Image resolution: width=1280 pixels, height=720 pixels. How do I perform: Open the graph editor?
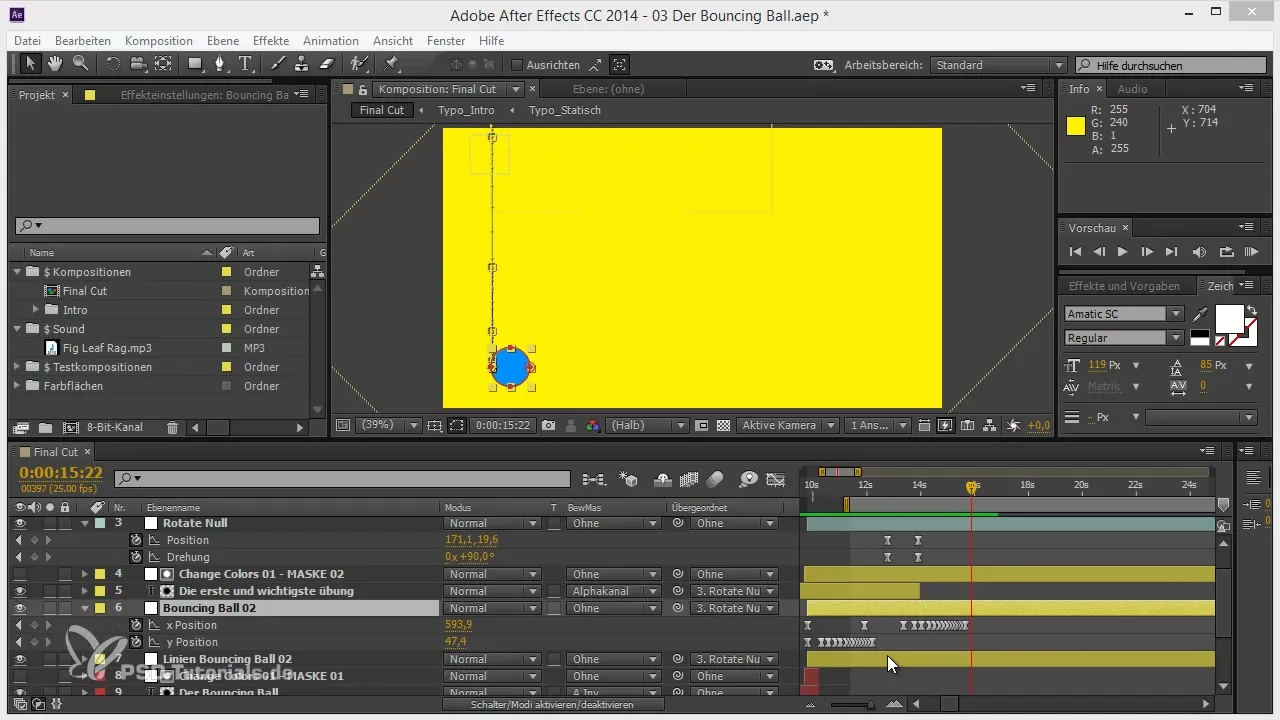775,479
